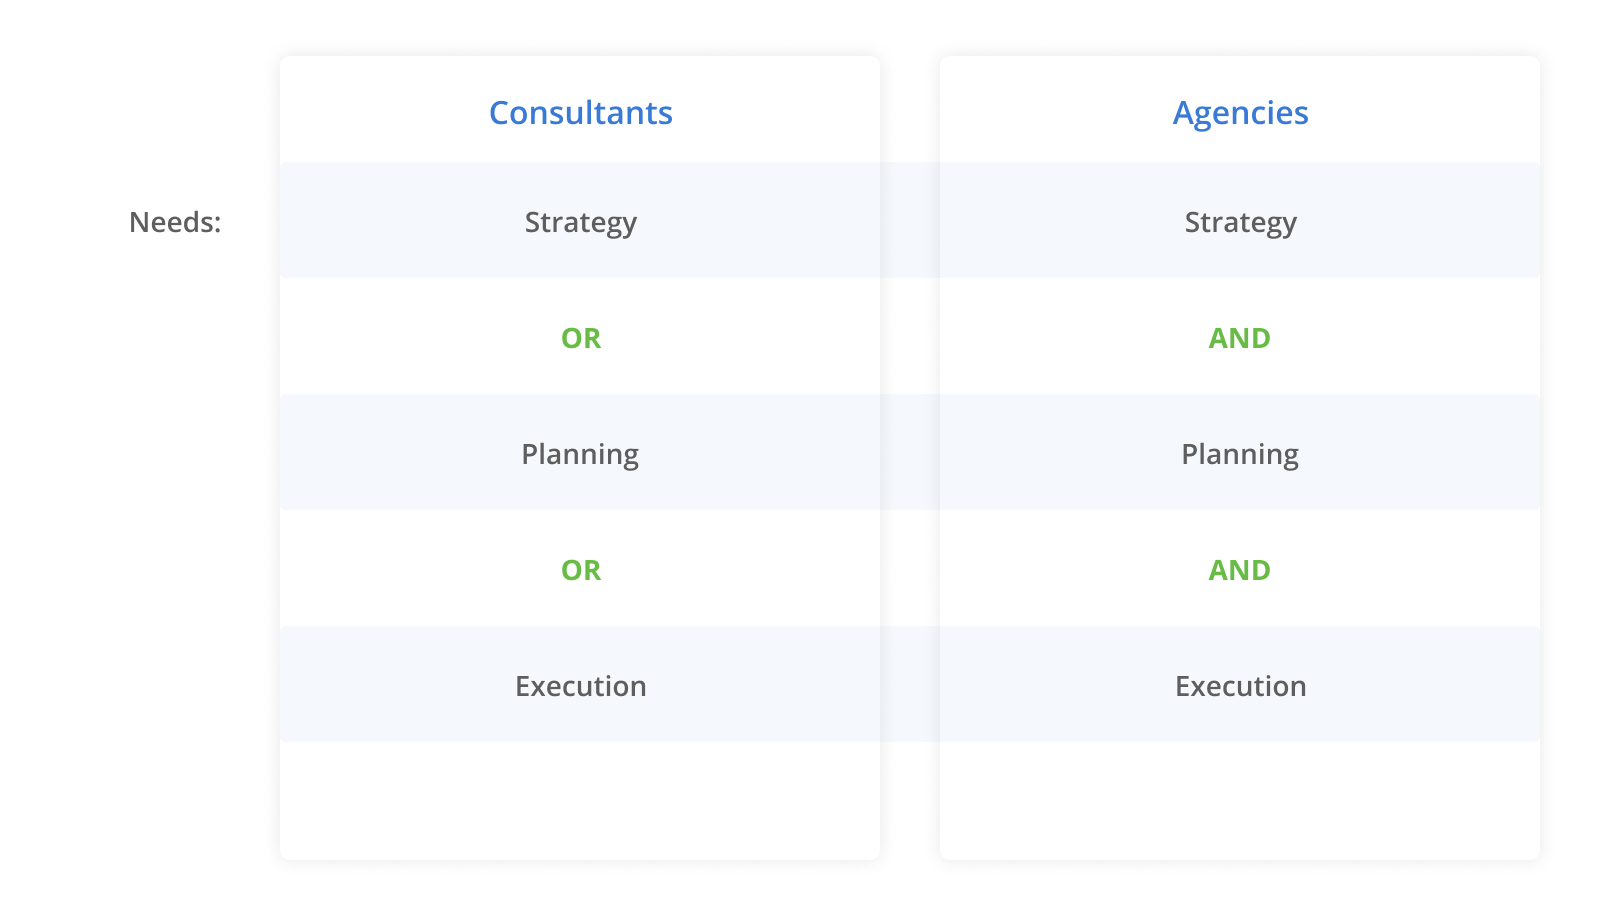Click the white gap between second OR and AND
The height and width of the screenshot is (916, 1600).
tap(910, 570)
